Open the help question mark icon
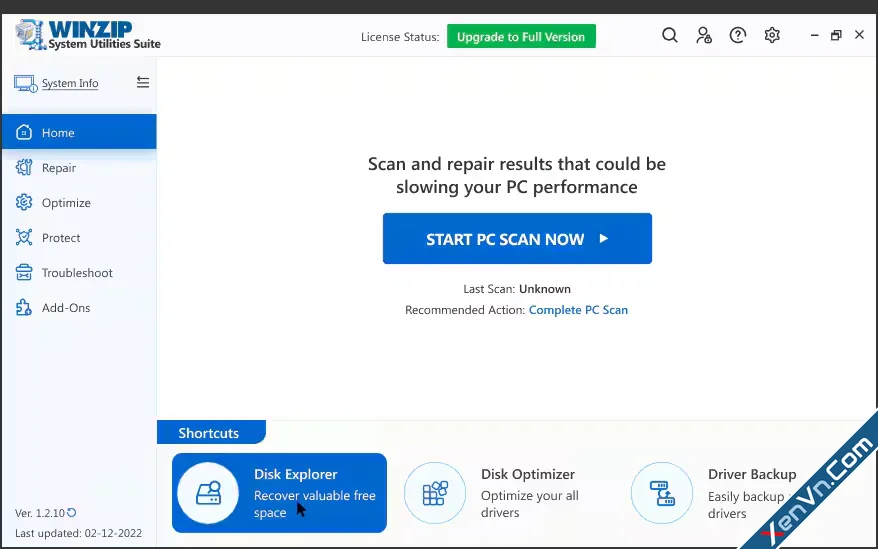 738,35
